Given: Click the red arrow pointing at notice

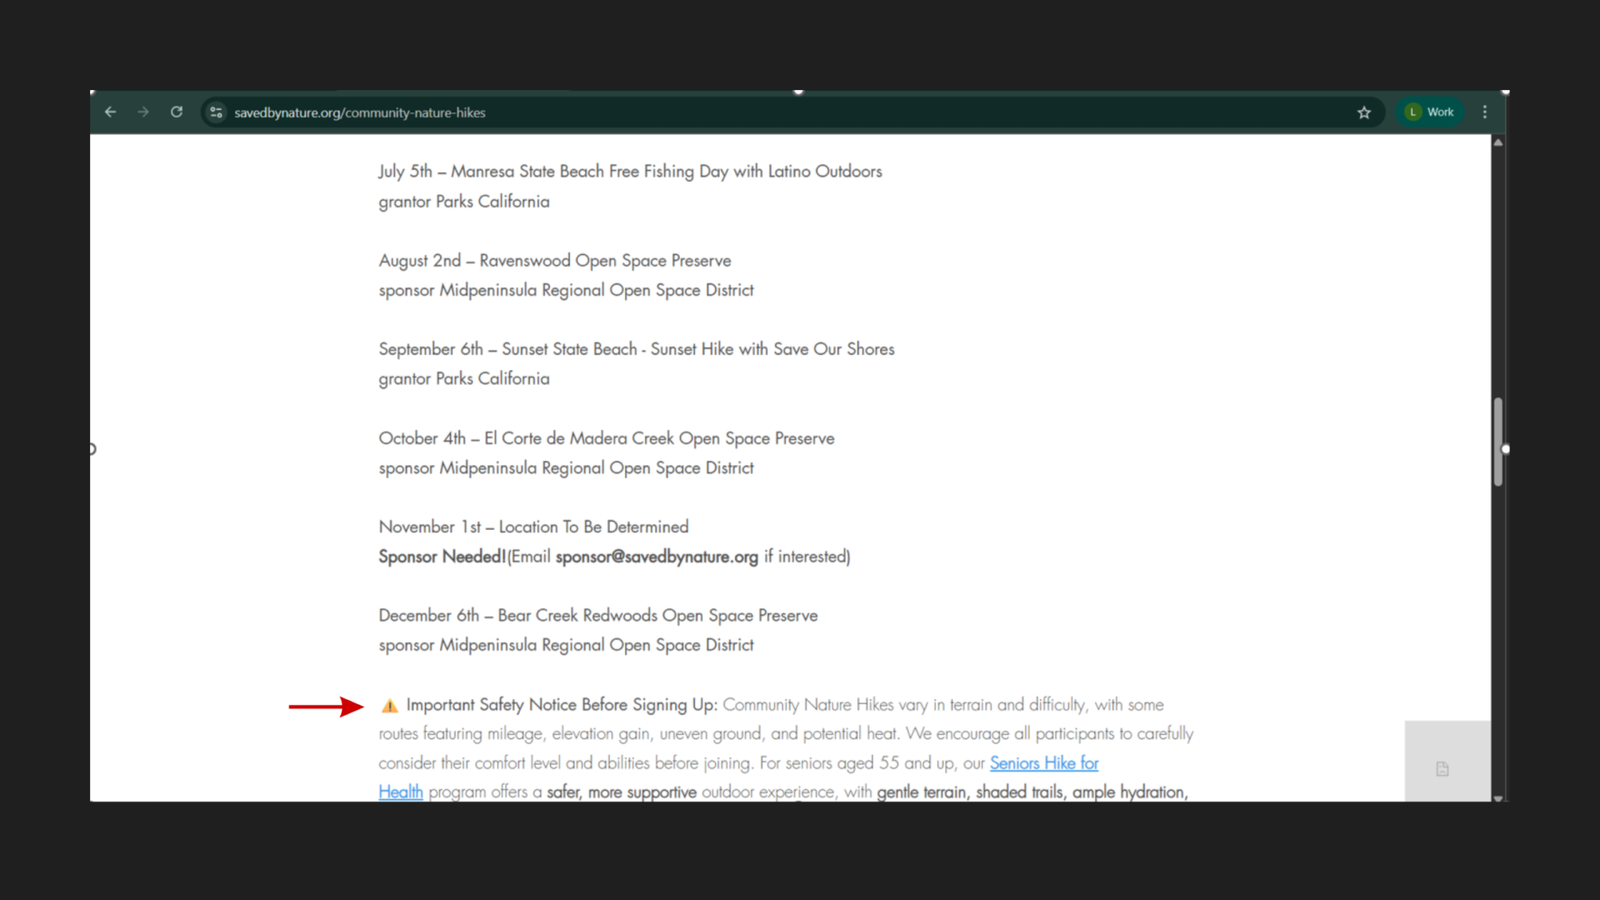Looking at the screenshot, I should point(326,706).
